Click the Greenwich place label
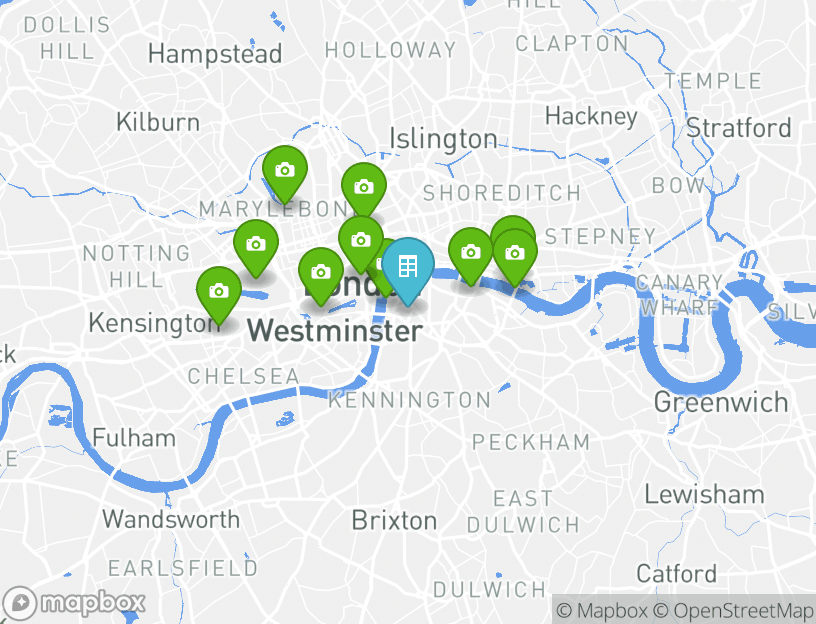 (721, 402)
